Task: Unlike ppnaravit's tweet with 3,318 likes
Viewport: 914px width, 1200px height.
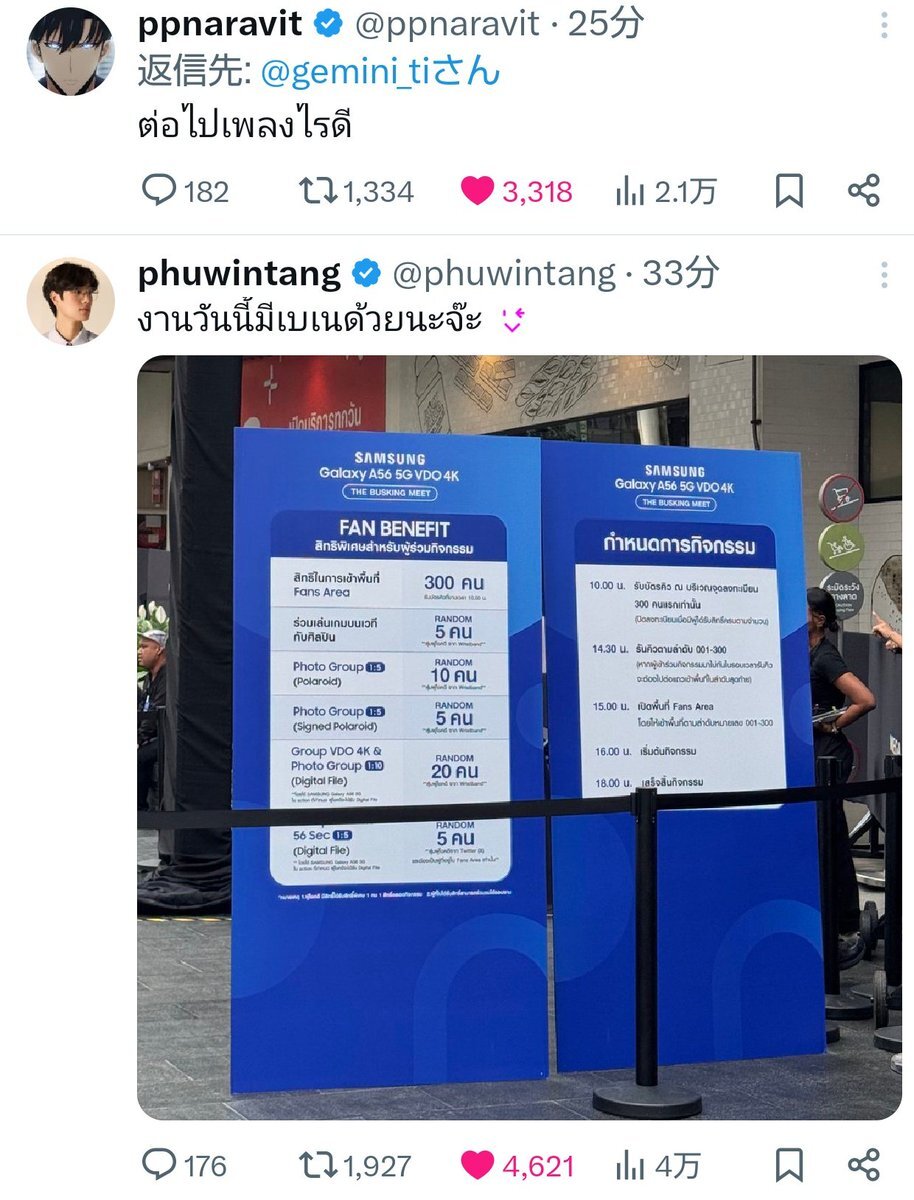Action: pos(517,191)
